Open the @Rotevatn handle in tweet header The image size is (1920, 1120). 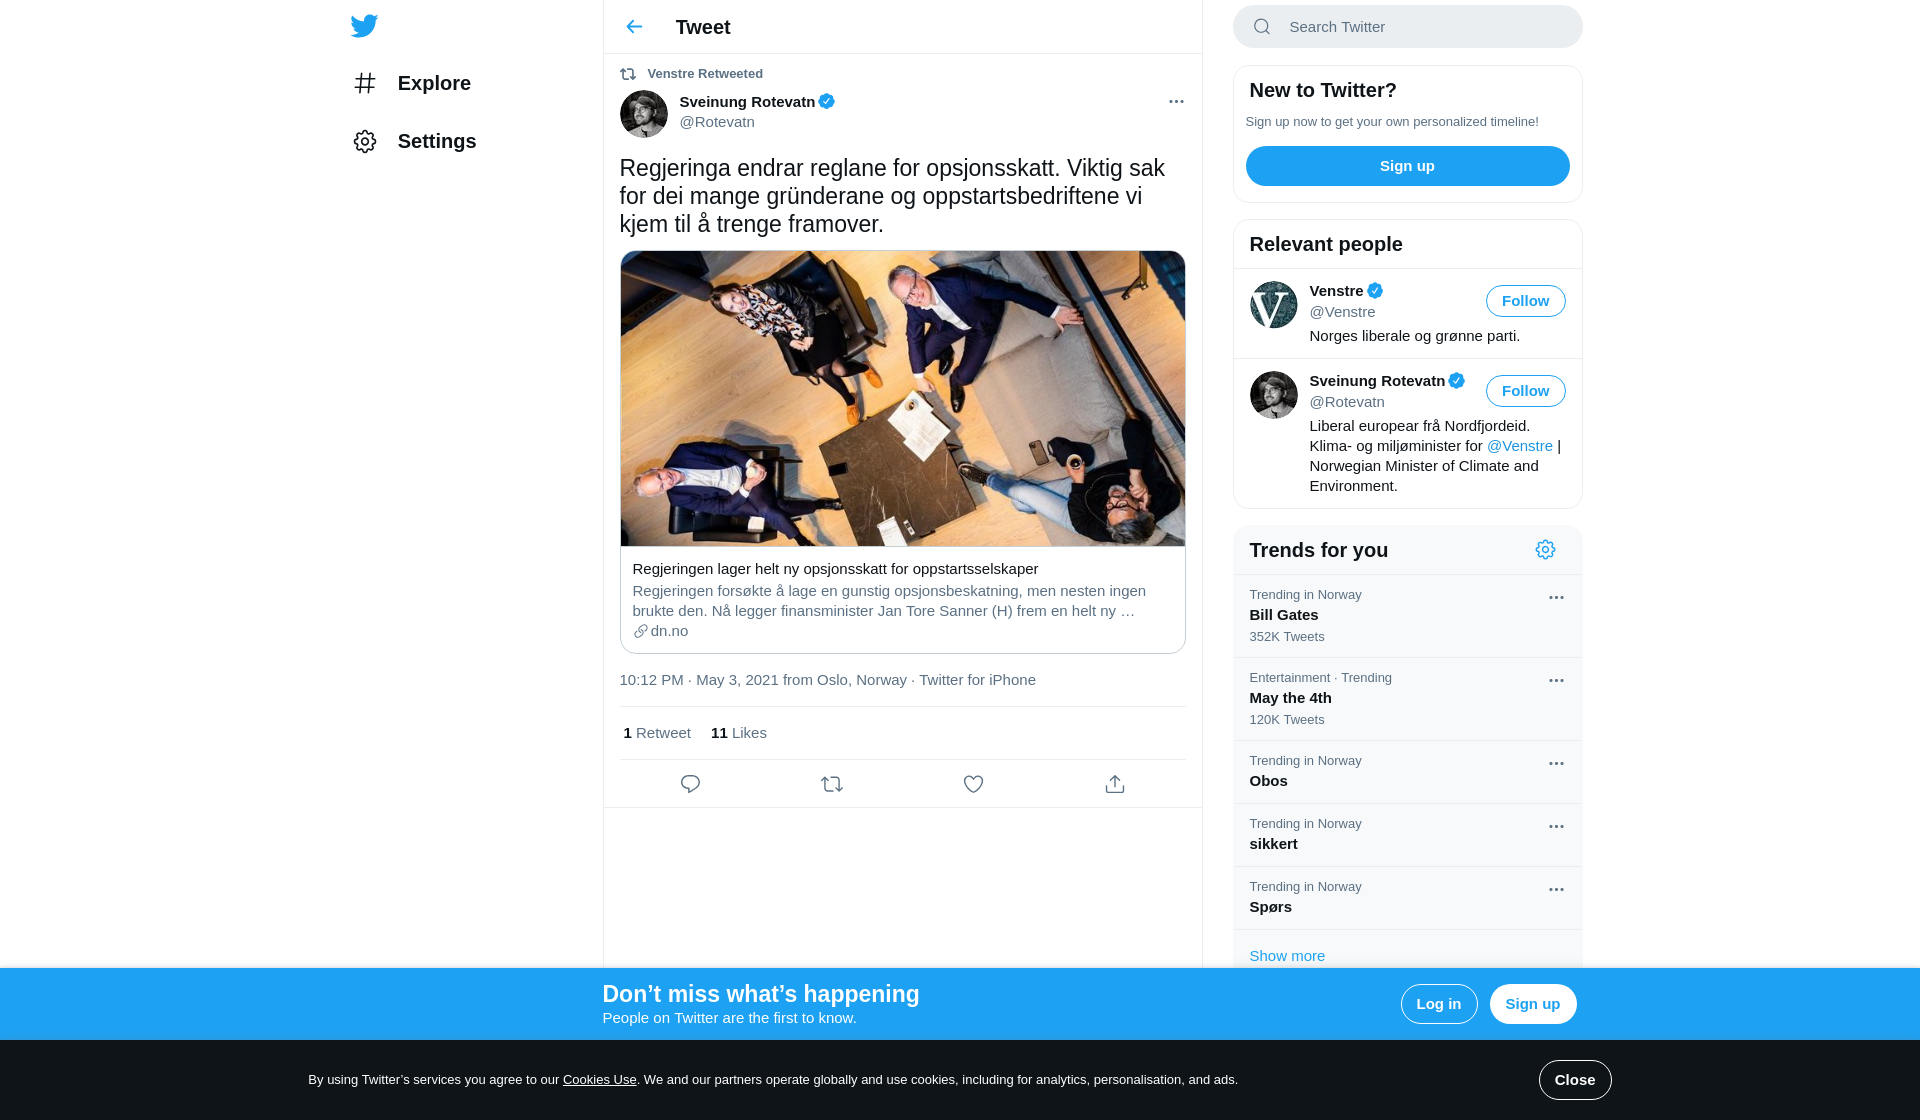717,122
